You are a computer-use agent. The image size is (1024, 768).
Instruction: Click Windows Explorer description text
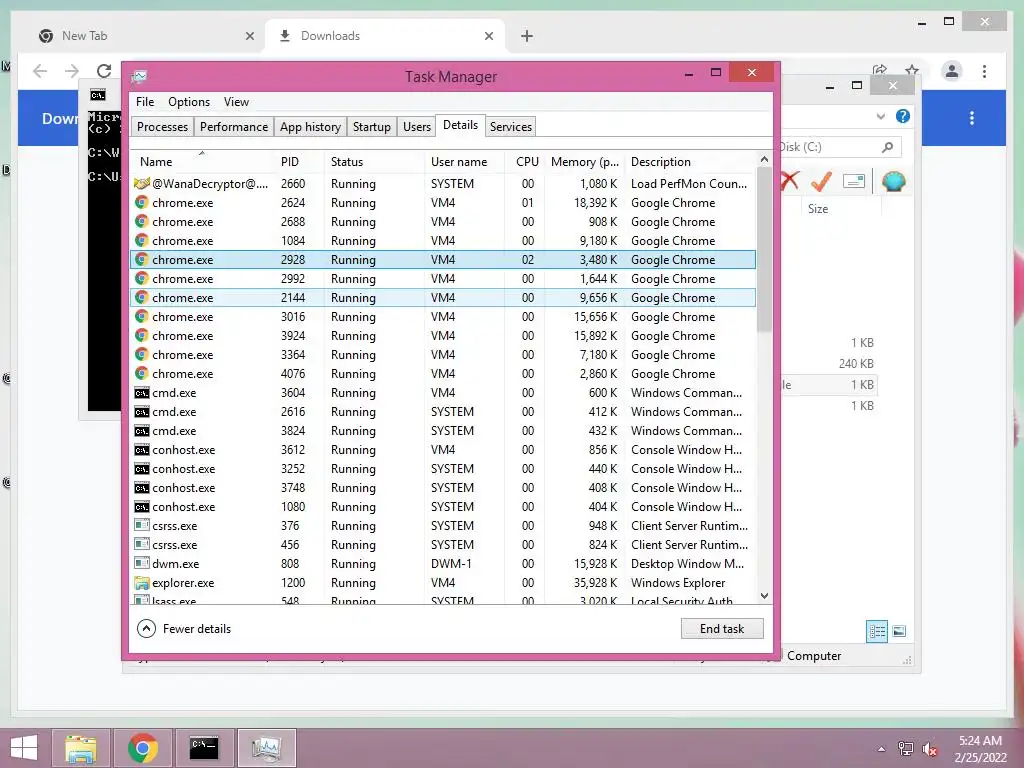point(678,583)
